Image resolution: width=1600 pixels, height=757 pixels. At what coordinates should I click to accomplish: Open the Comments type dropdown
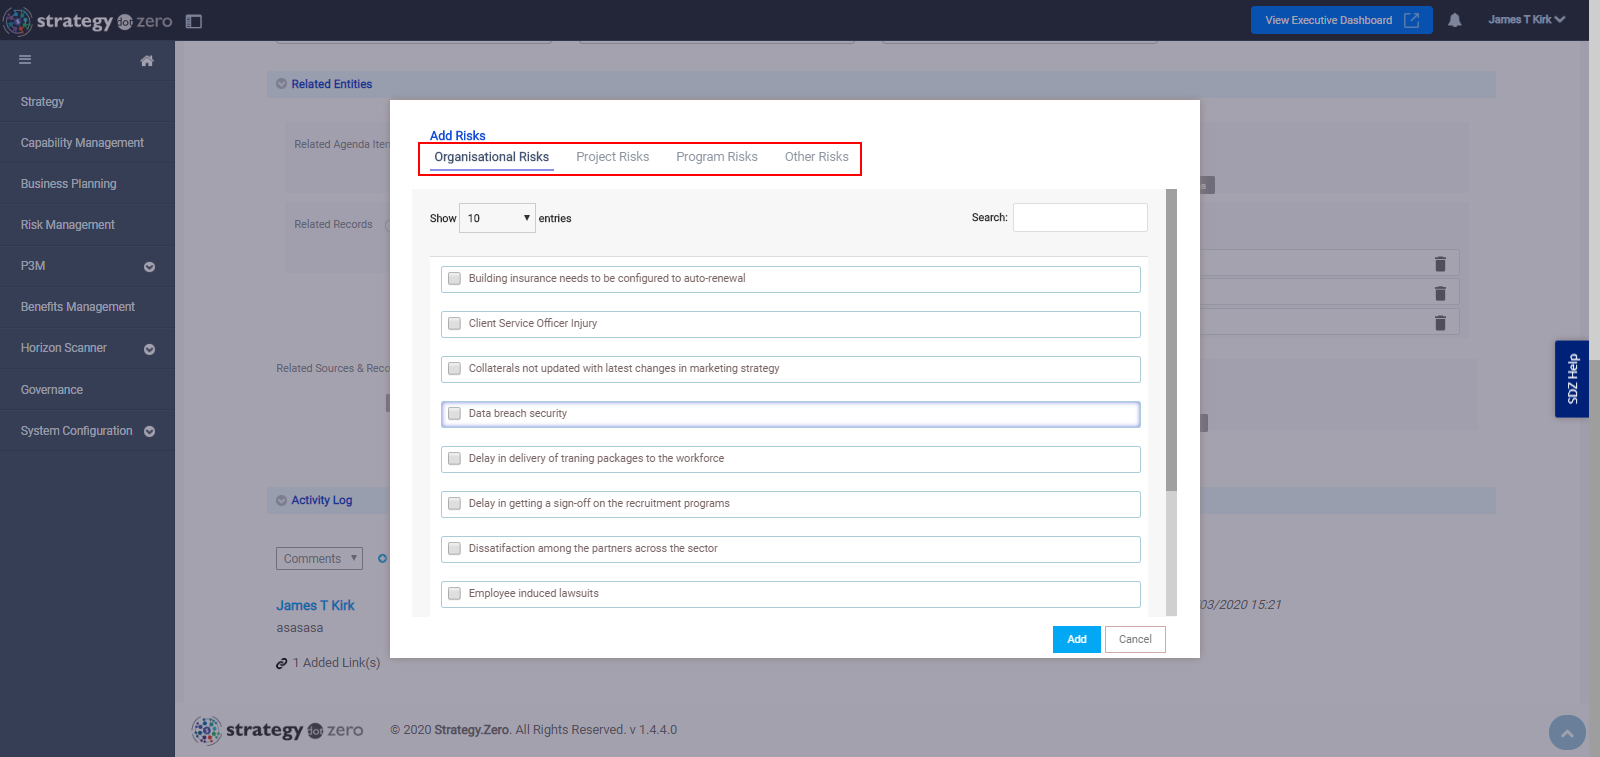click(x=319, y=559)
